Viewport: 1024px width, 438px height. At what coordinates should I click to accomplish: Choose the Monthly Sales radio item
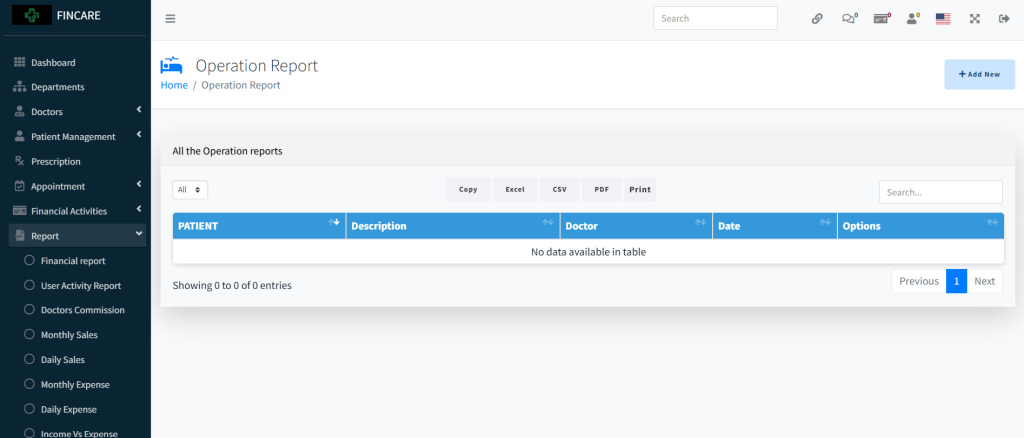[69, 335]
